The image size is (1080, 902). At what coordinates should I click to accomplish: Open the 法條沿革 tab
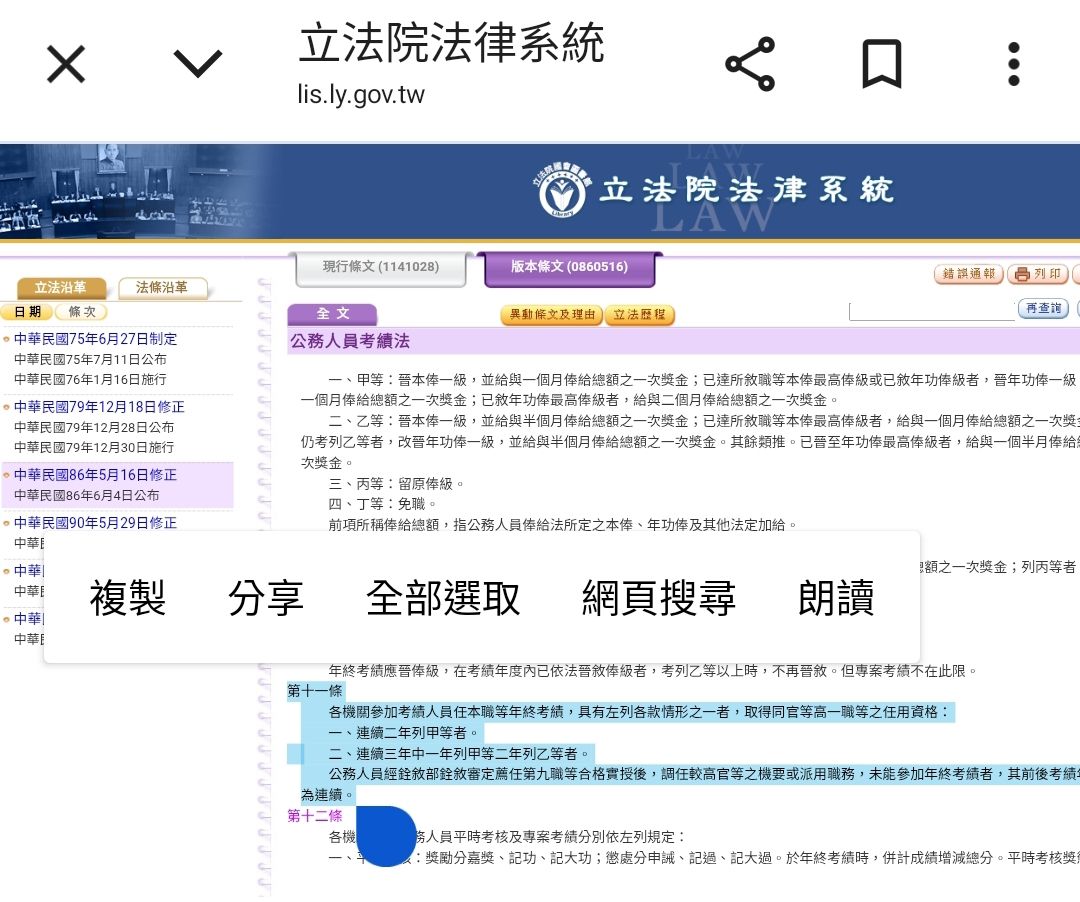[x=162, y=288]
